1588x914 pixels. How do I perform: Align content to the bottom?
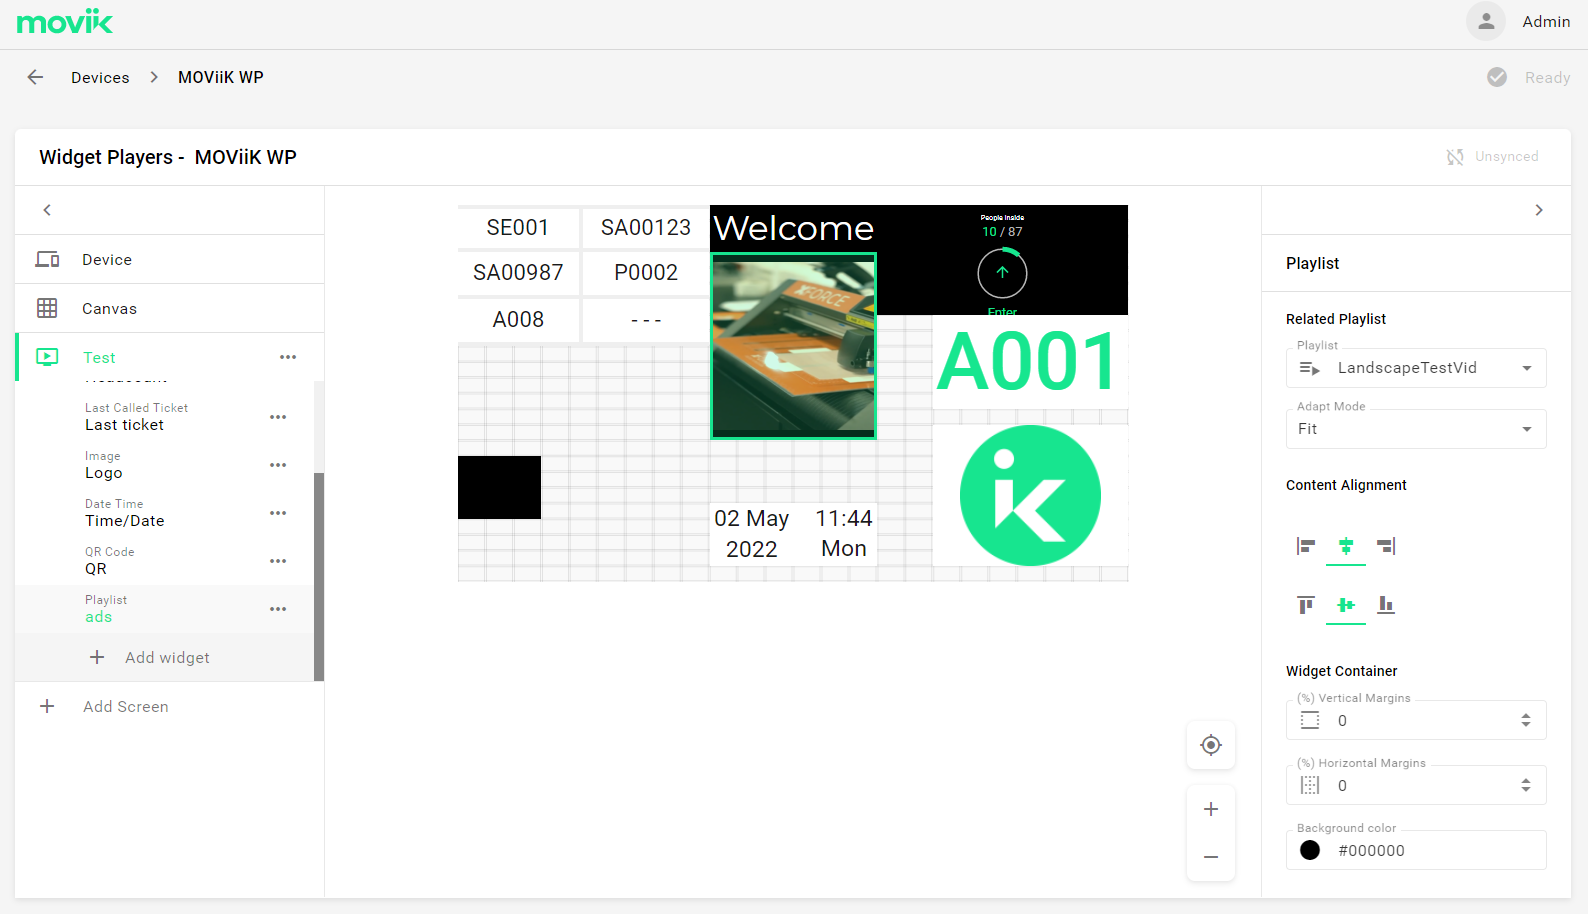tap(1386, 605)
